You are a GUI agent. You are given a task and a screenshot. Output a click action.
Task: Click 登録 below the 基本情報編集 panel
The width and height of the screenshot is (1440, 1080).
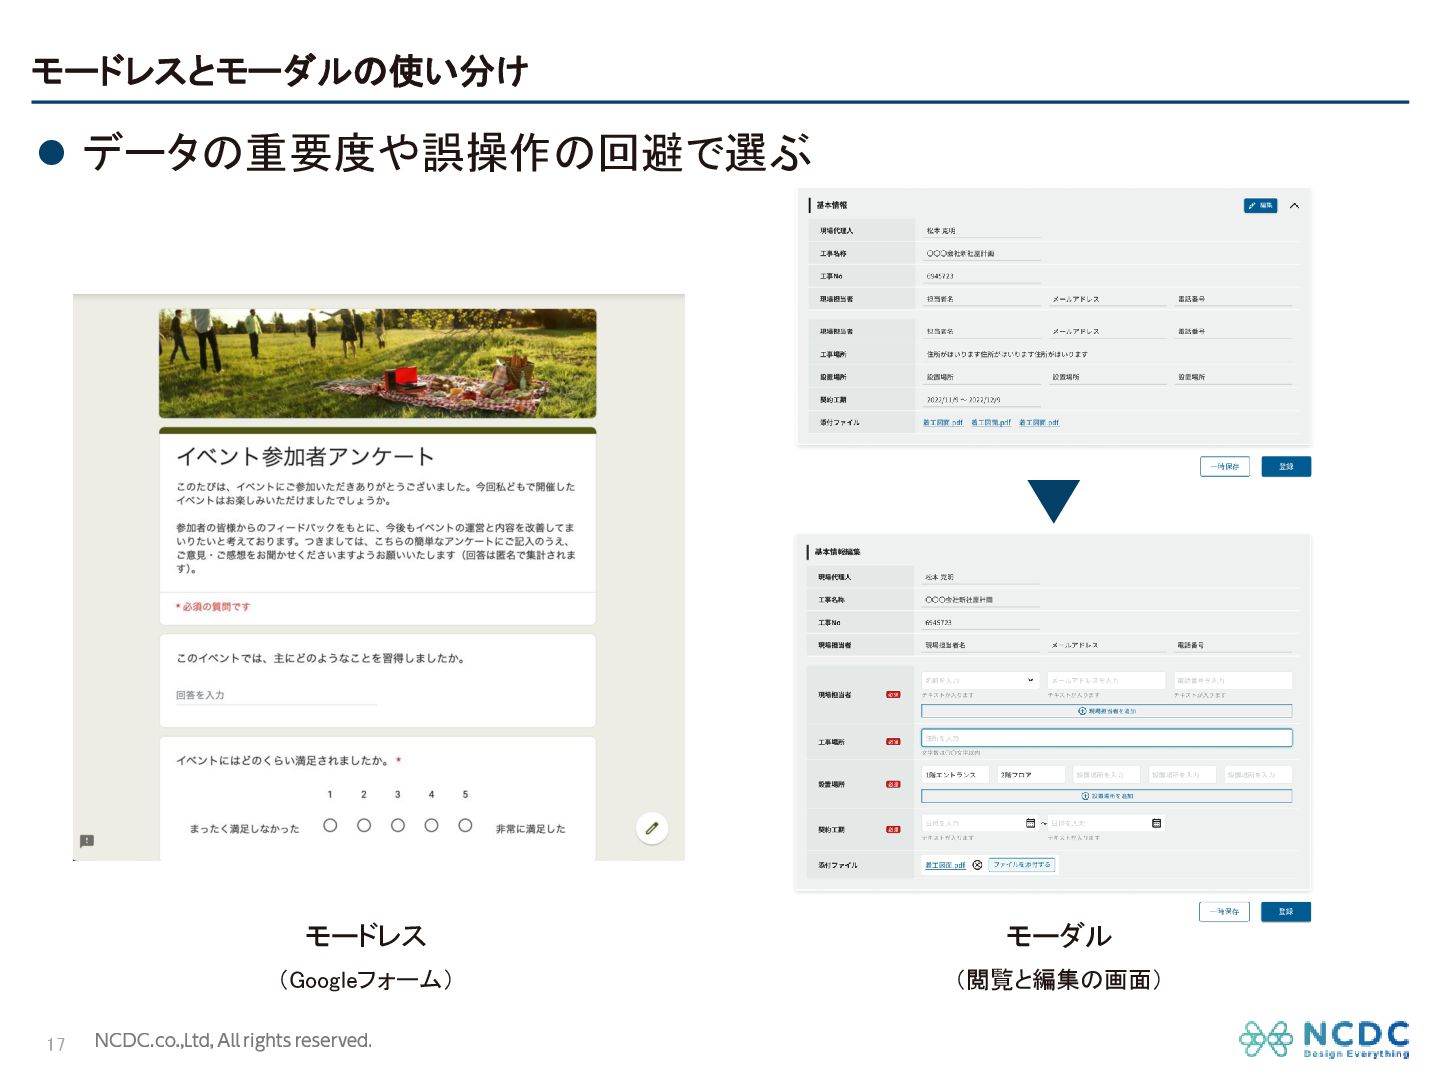pyautogui.click(x=1286, y=911)
